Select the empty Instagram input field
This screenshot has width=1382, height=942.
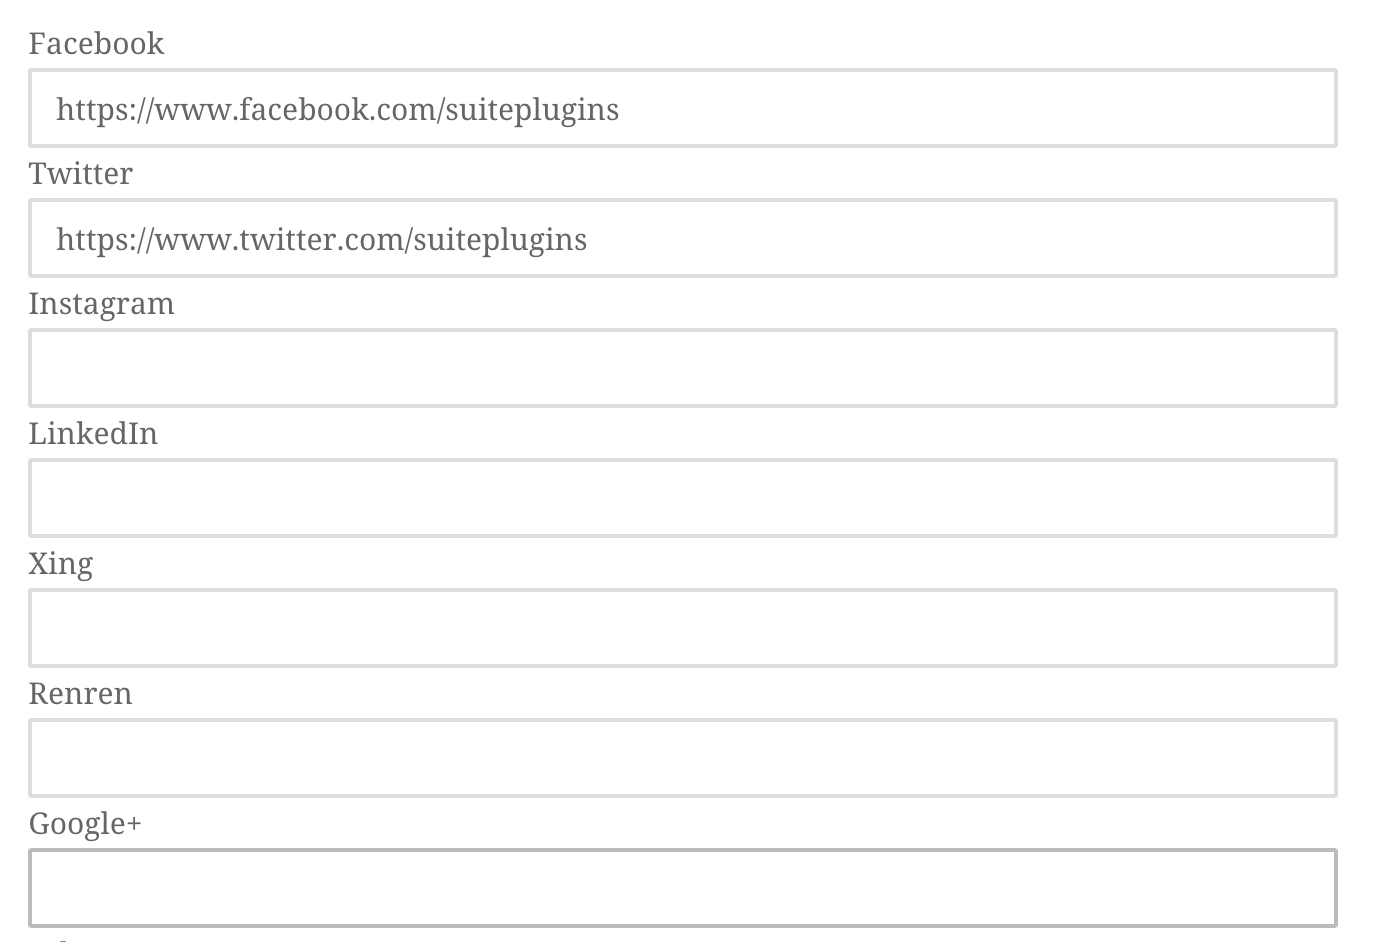pos(683,368)
